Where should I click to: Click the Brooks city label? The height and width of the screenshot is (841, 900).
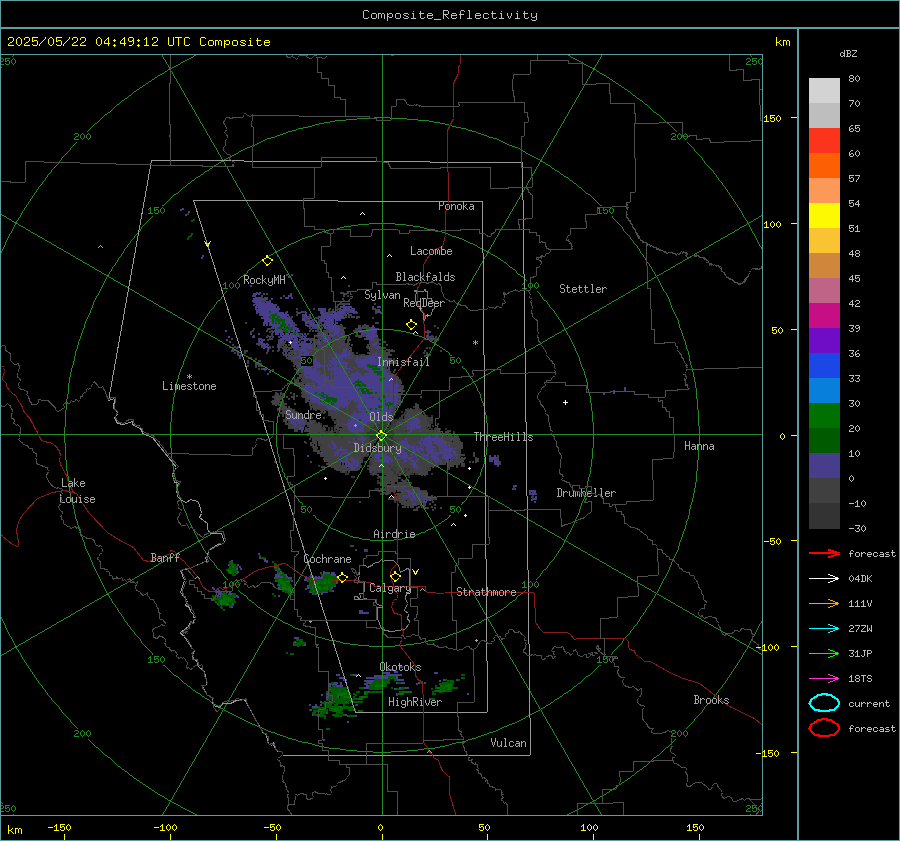click(711, 700)
